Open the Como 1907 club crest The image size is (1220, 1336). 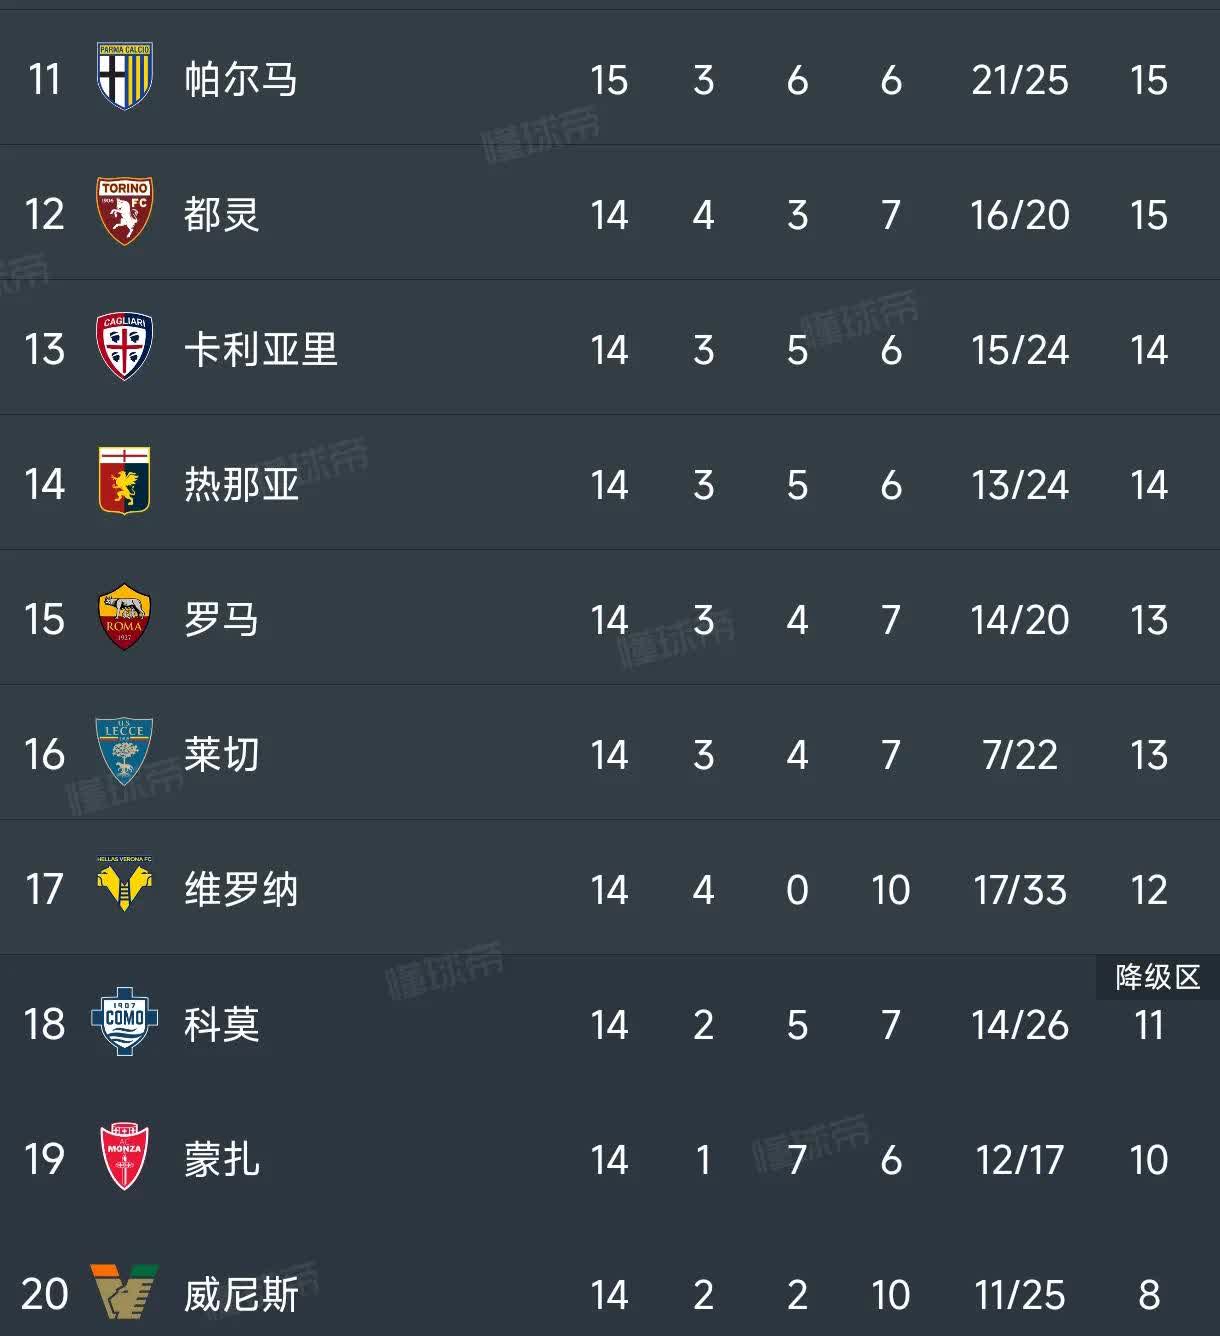coord(124,1021)
